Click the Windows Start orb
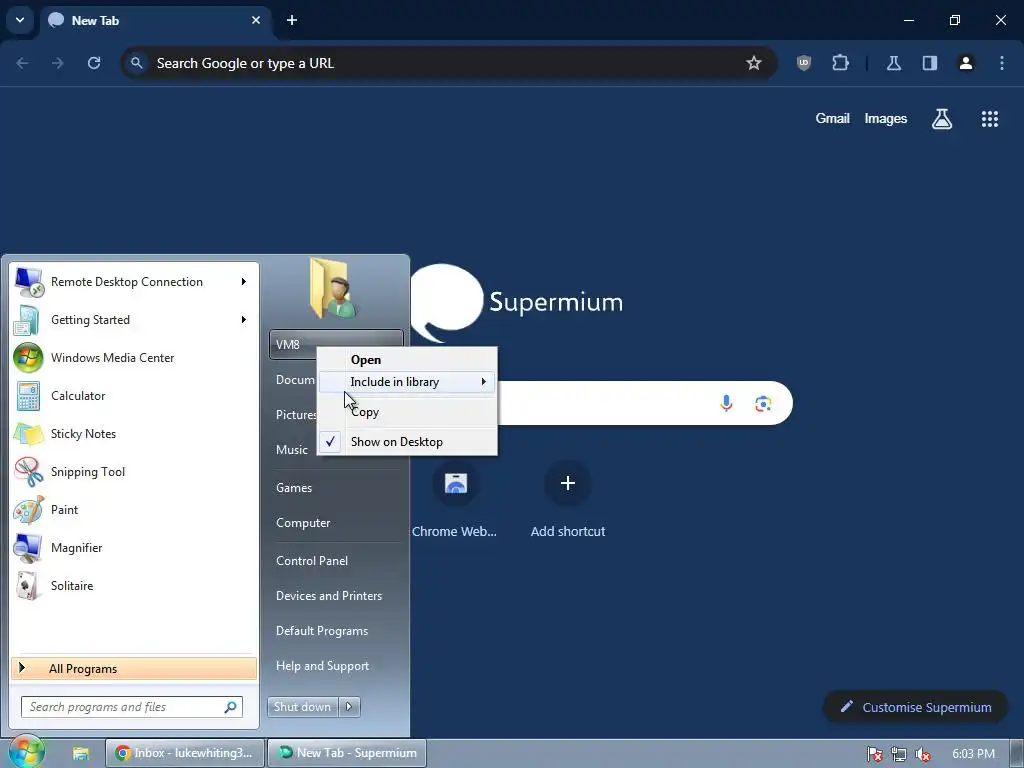 27,751
